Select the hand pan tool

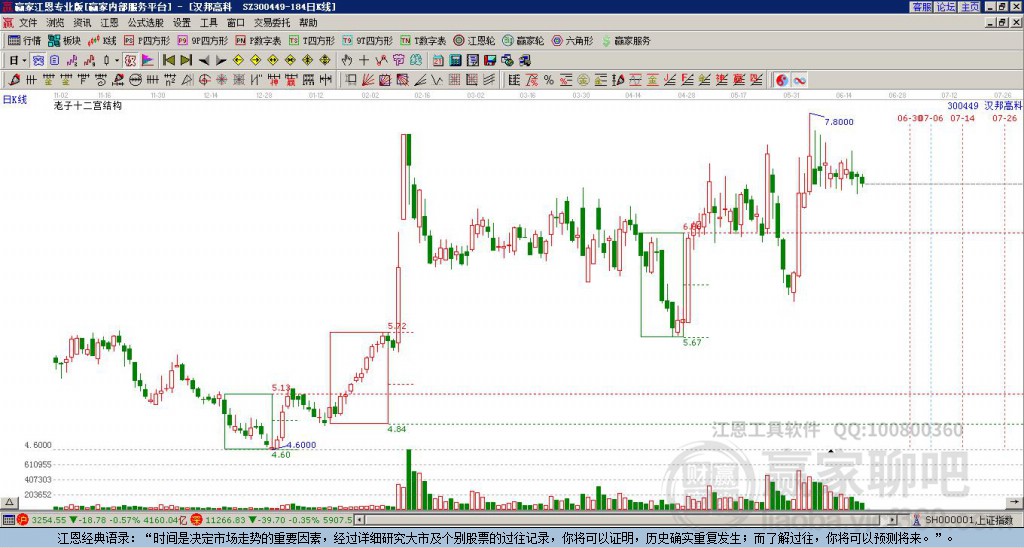tap(347, 61)
